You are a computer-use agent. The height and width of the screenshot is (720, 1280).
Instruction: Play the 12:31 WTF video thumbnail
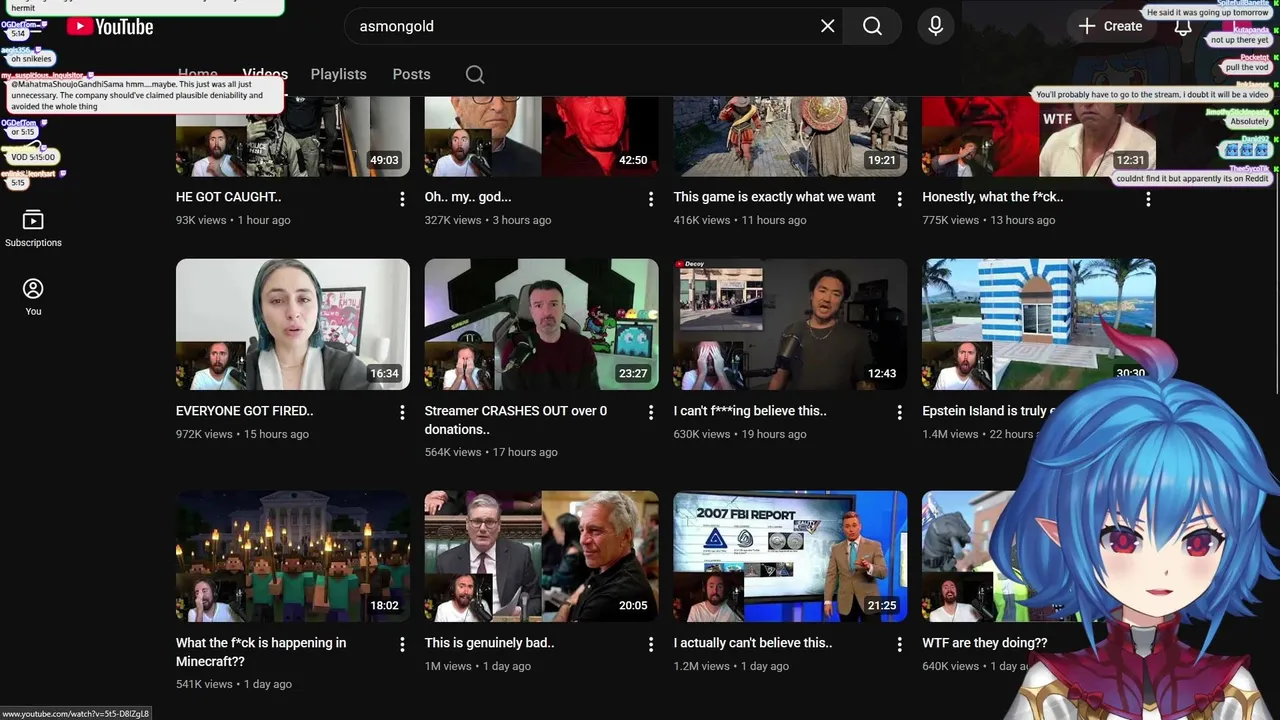click(1039, 136)
